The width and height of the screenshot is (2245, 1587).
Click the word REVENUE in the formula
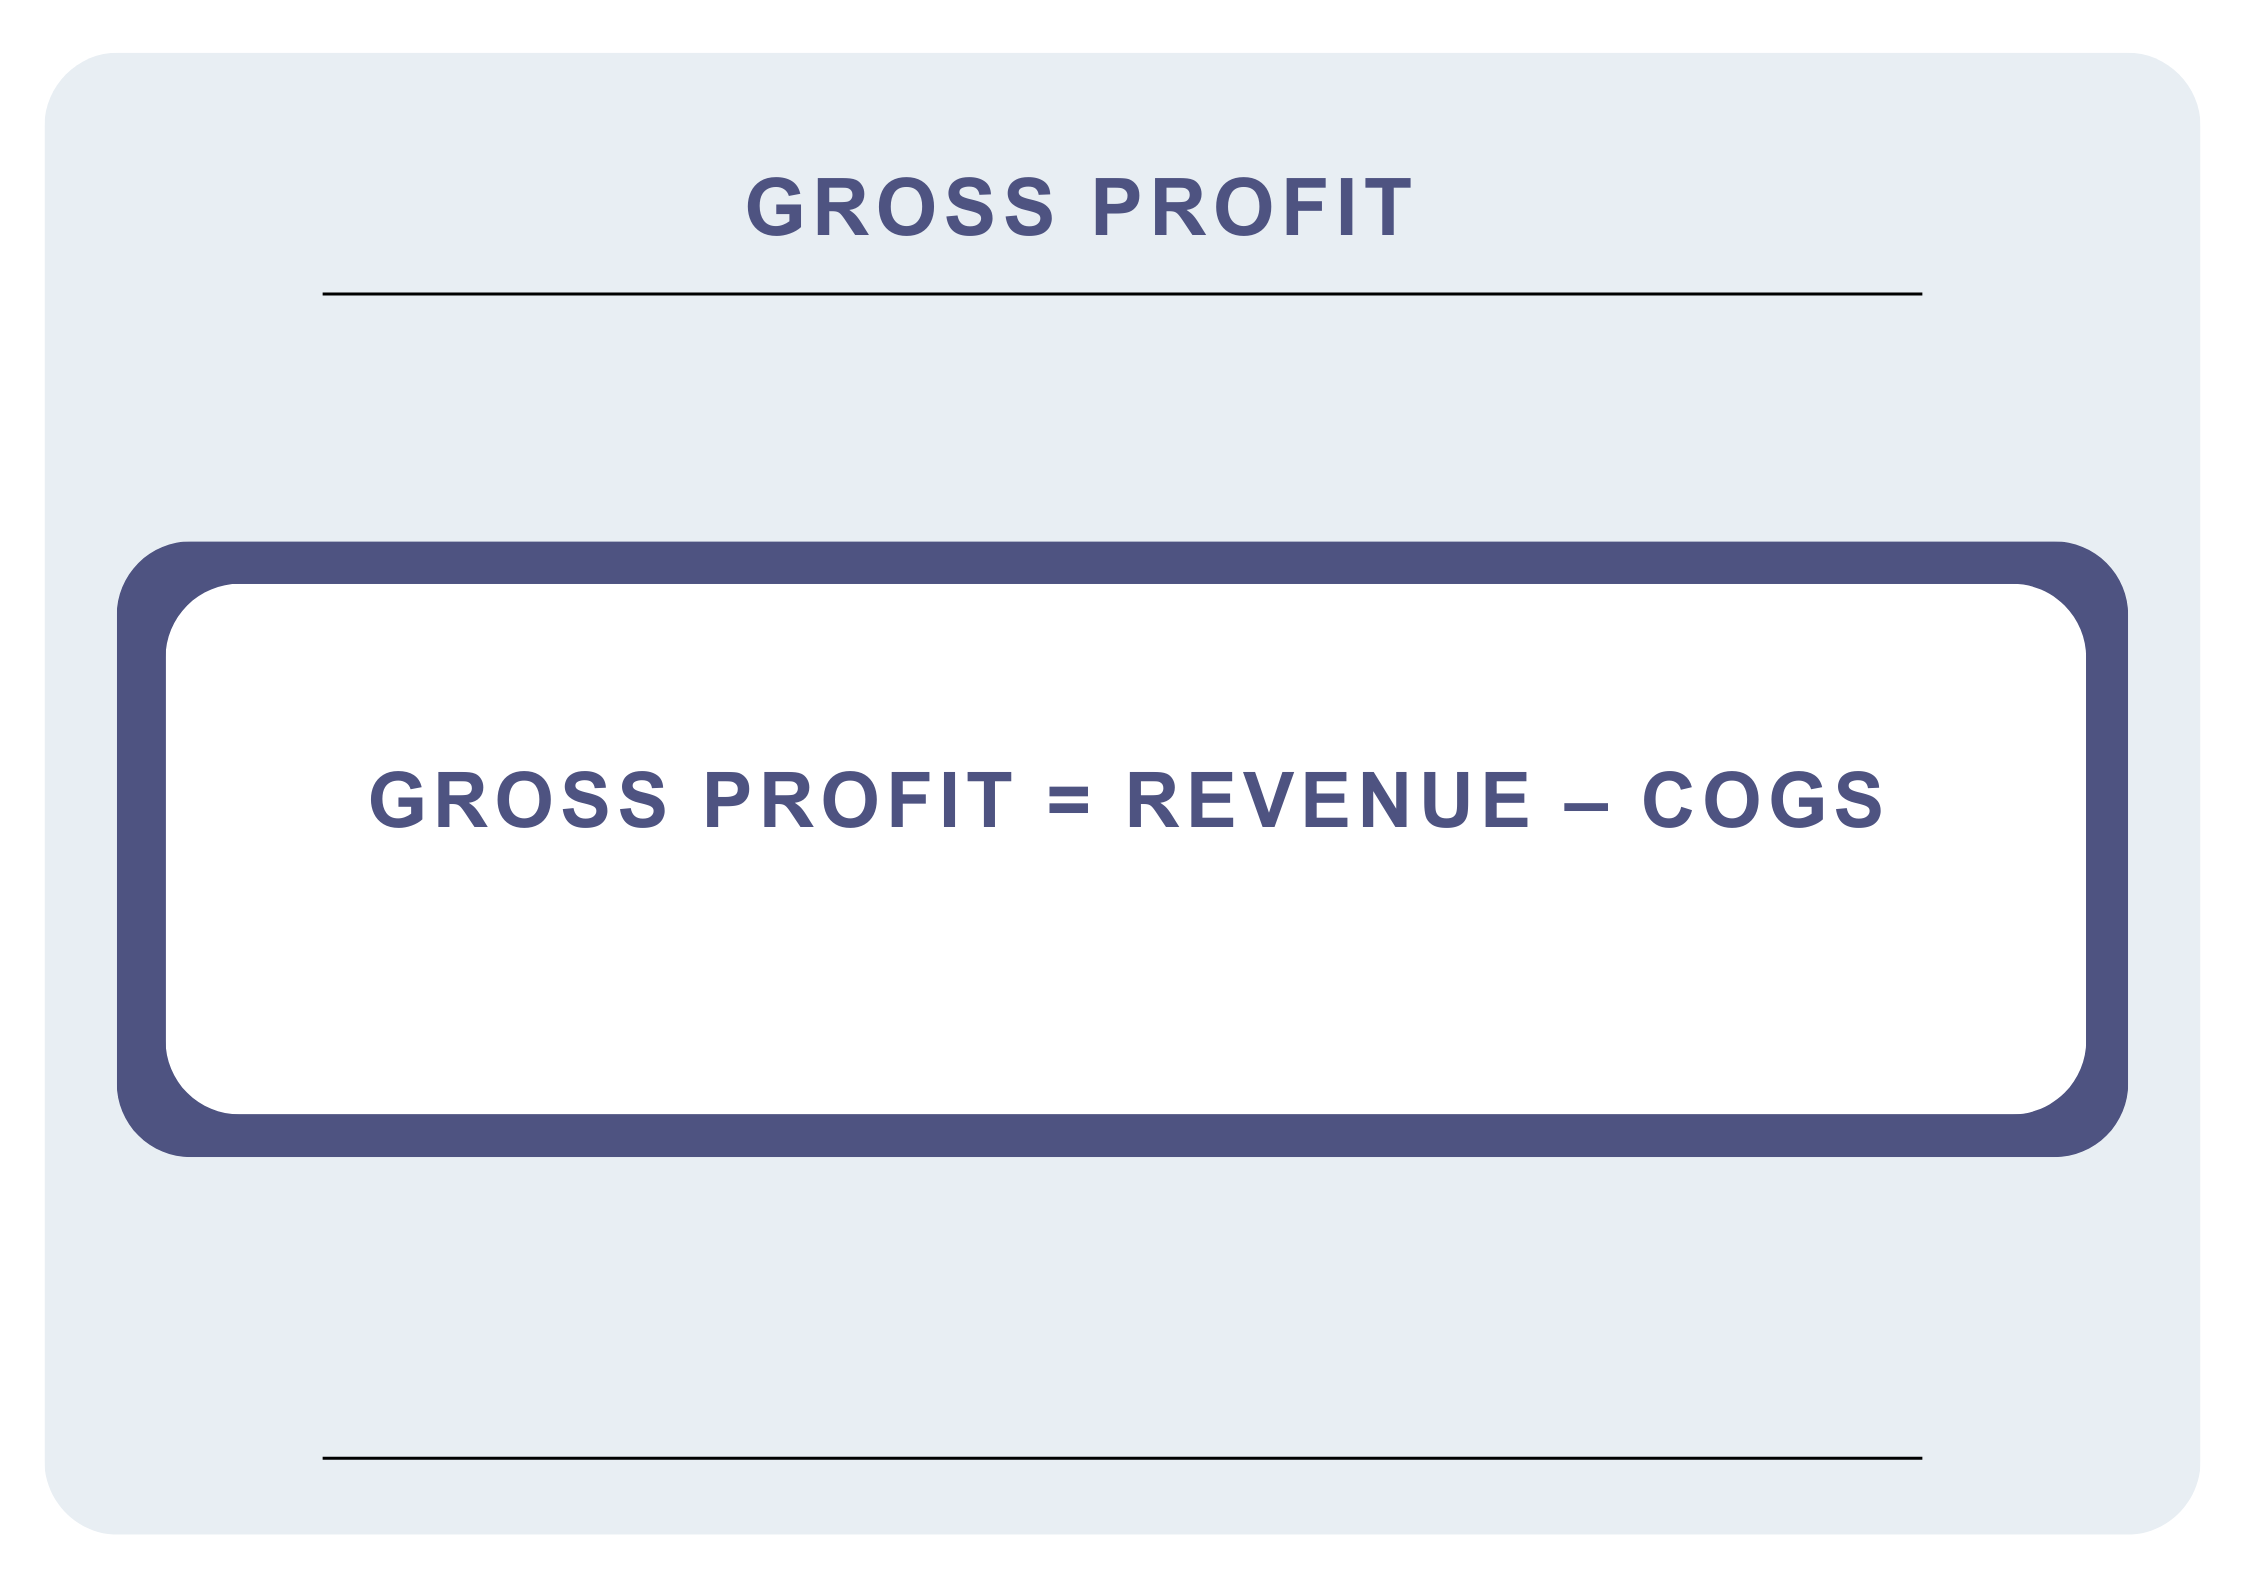[x=1328, y=800]
